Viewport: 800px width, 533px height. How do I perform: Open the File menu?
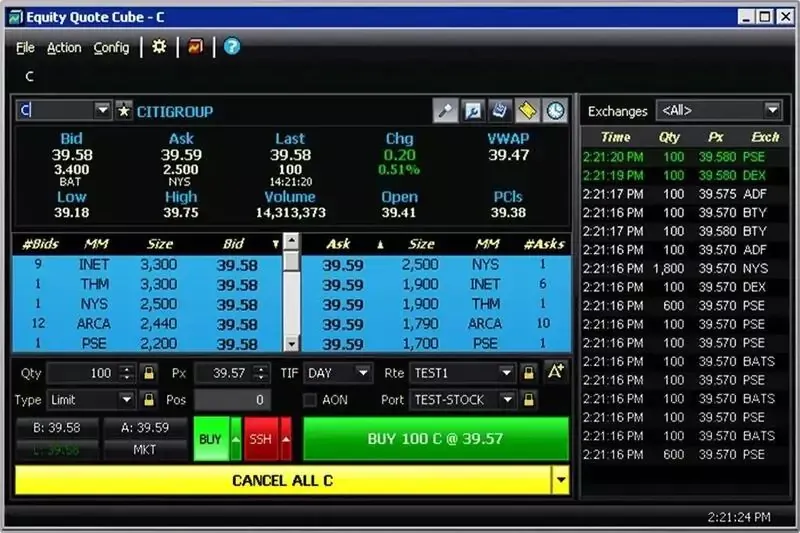(x=25, y=47)
